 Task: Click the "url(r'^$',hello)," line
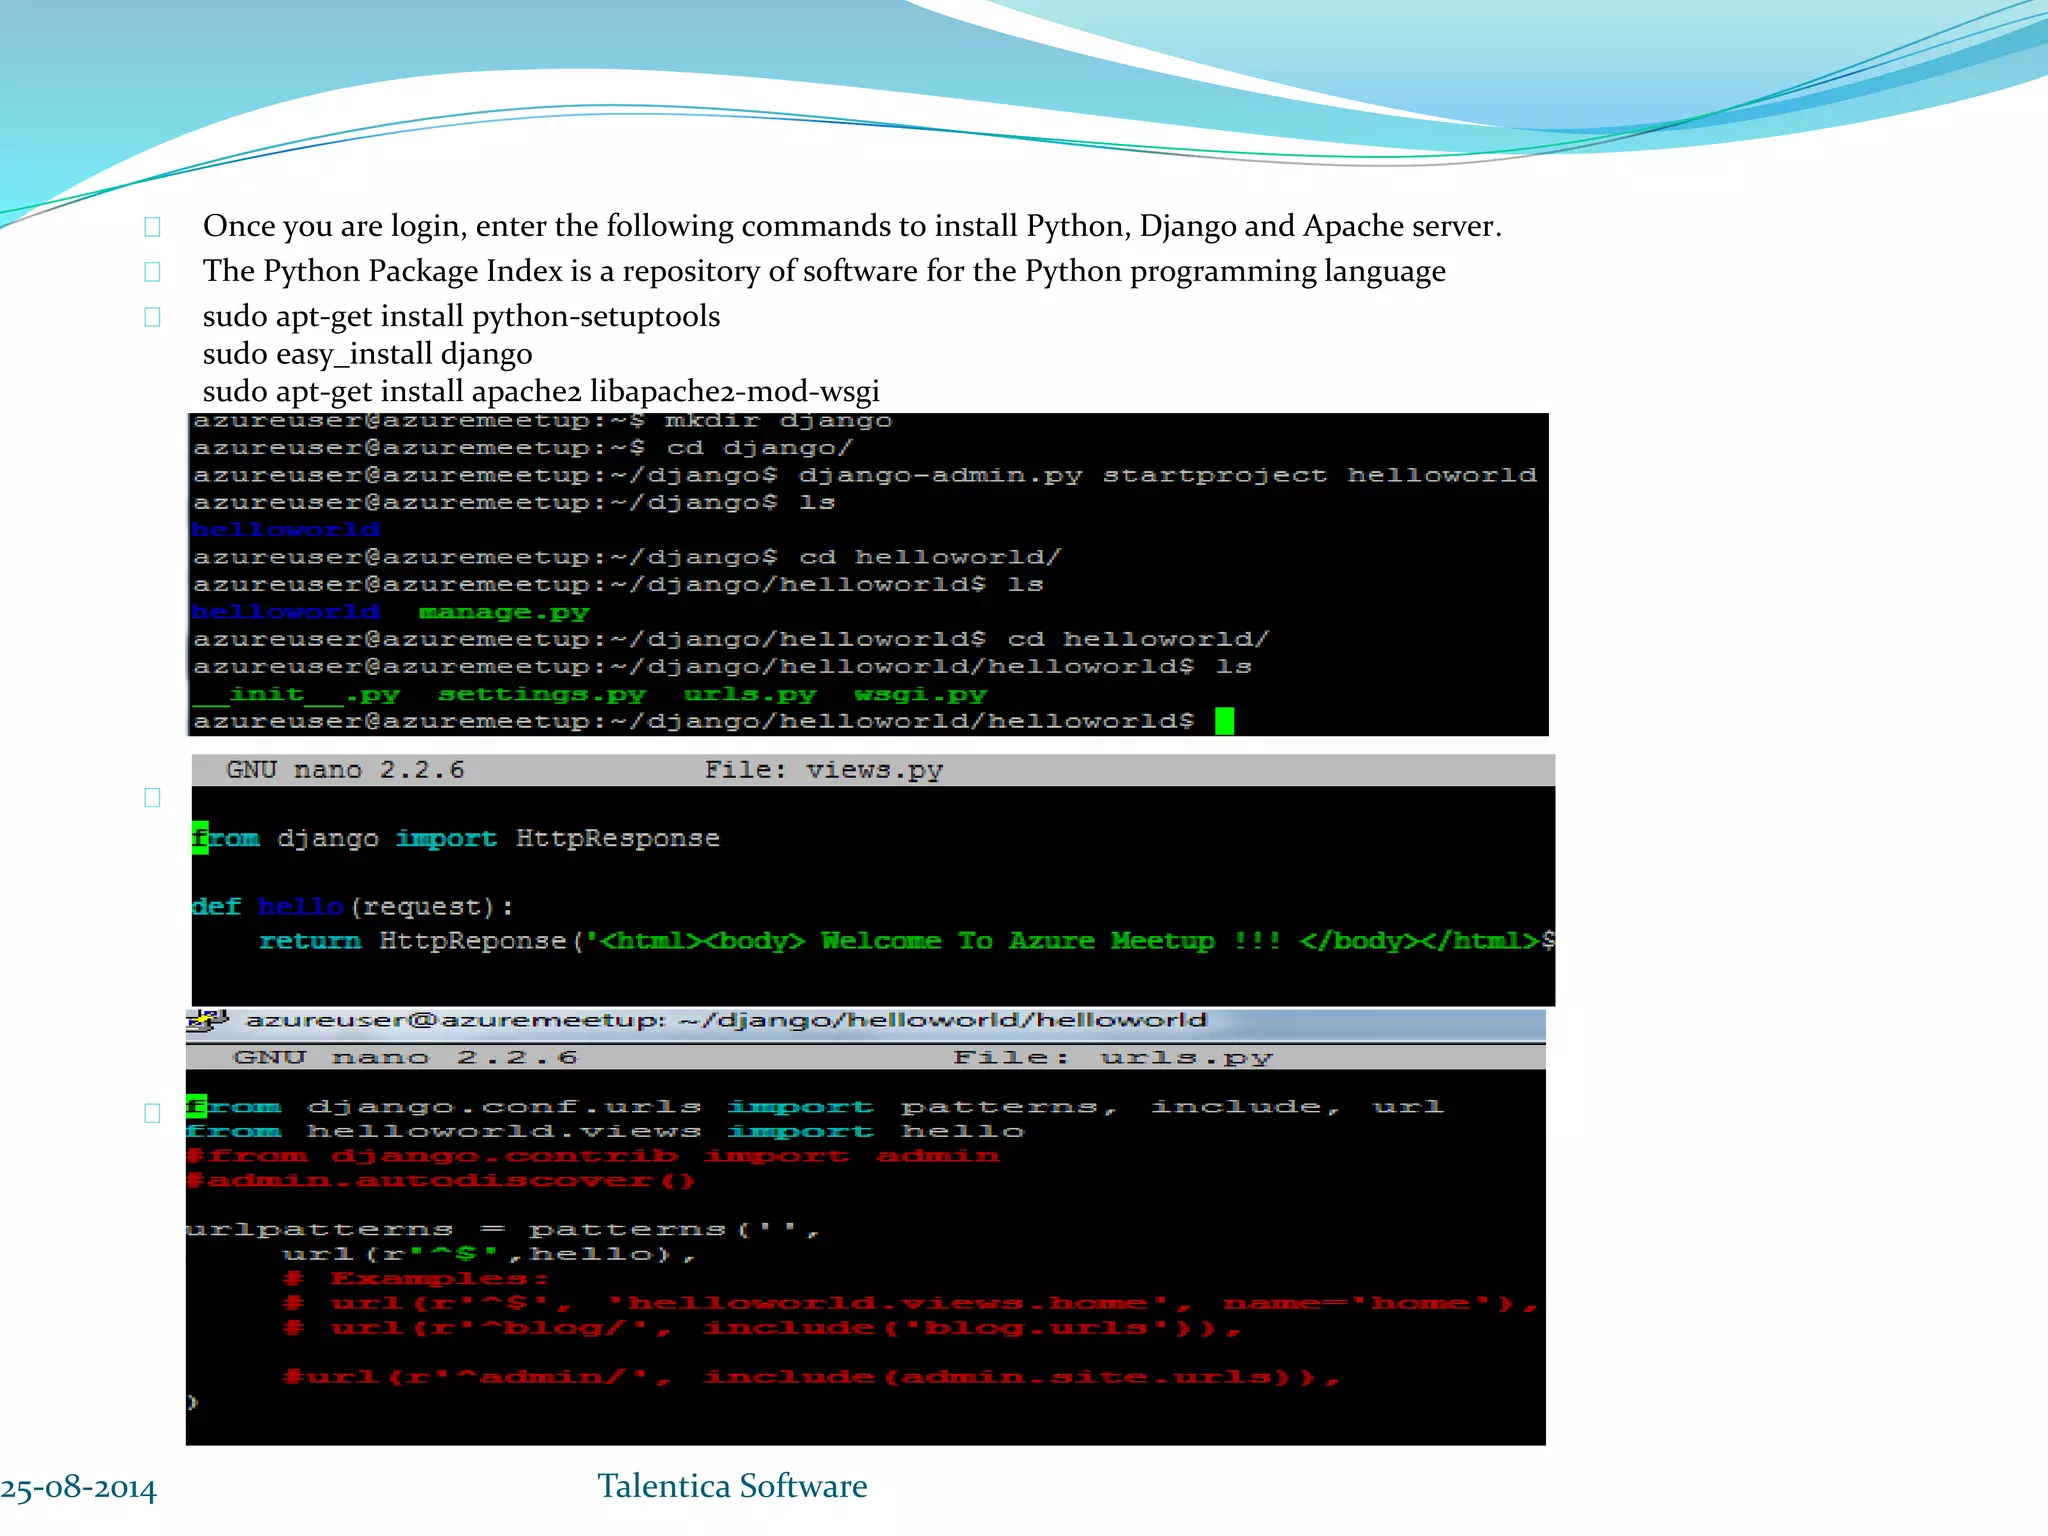click(489, 1254)
